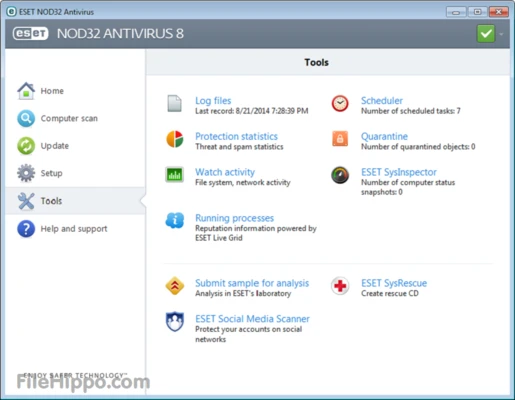Select the Tools section label
Image resolution: width=515 pixels, height=400 pixels.
tap(51, 201)
